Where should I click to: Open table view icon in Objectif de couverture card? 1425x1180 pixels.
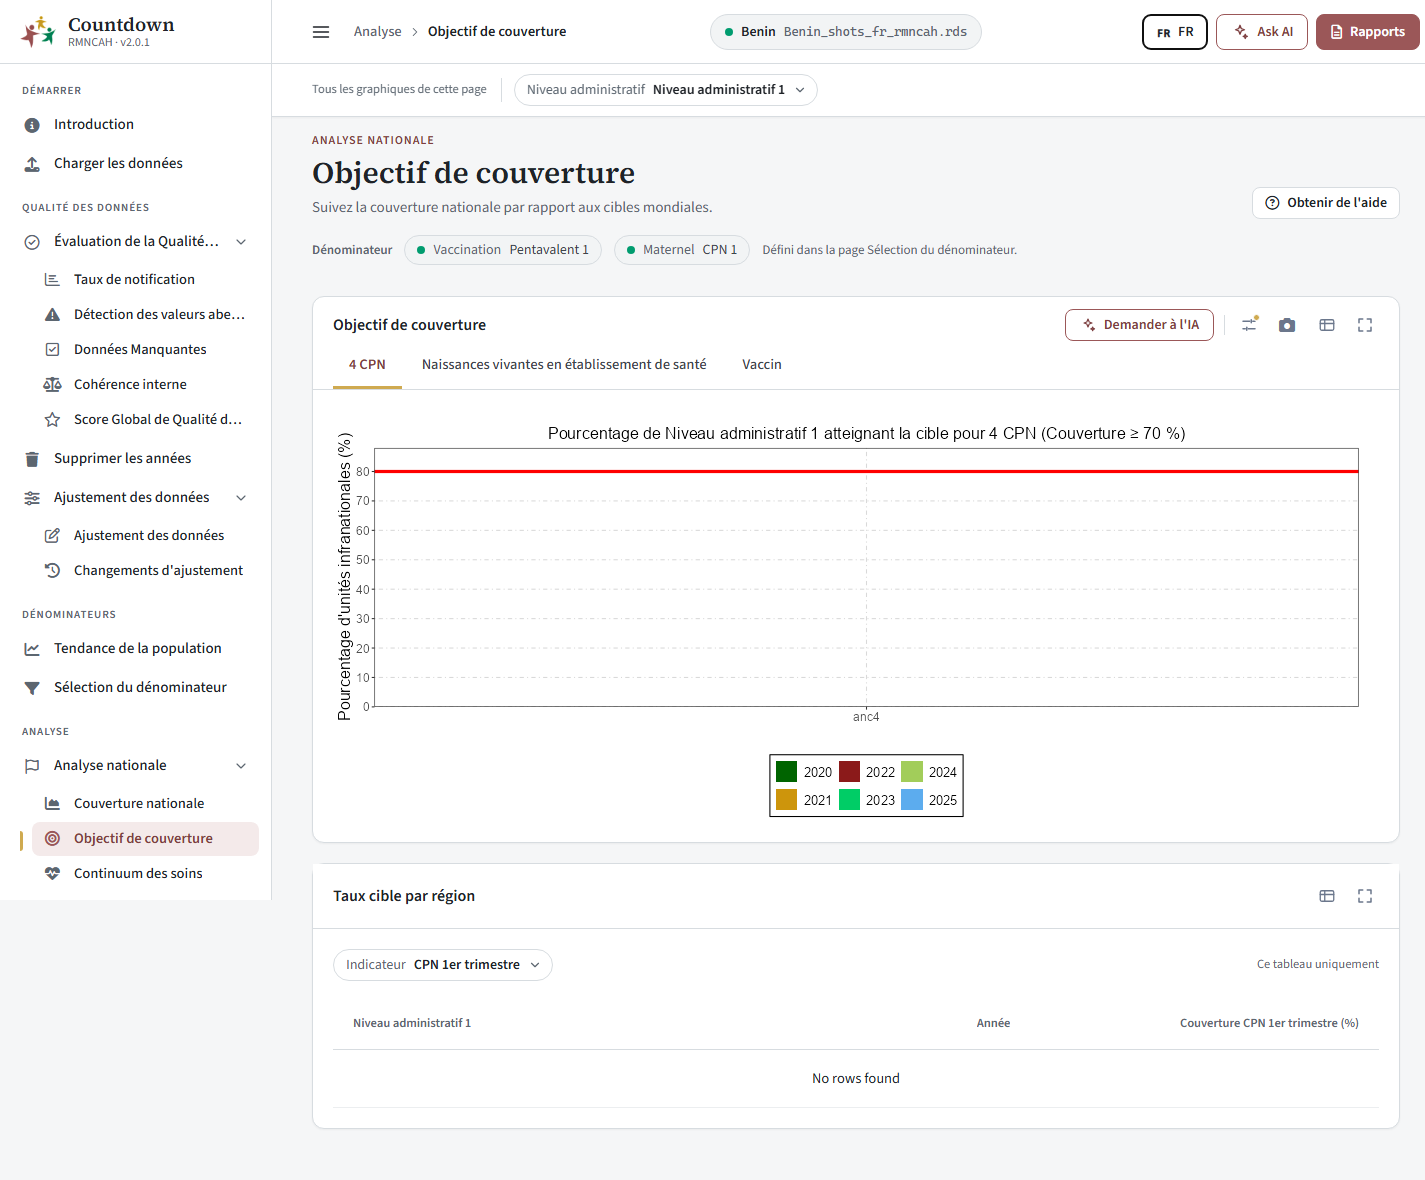(1327, 325)
